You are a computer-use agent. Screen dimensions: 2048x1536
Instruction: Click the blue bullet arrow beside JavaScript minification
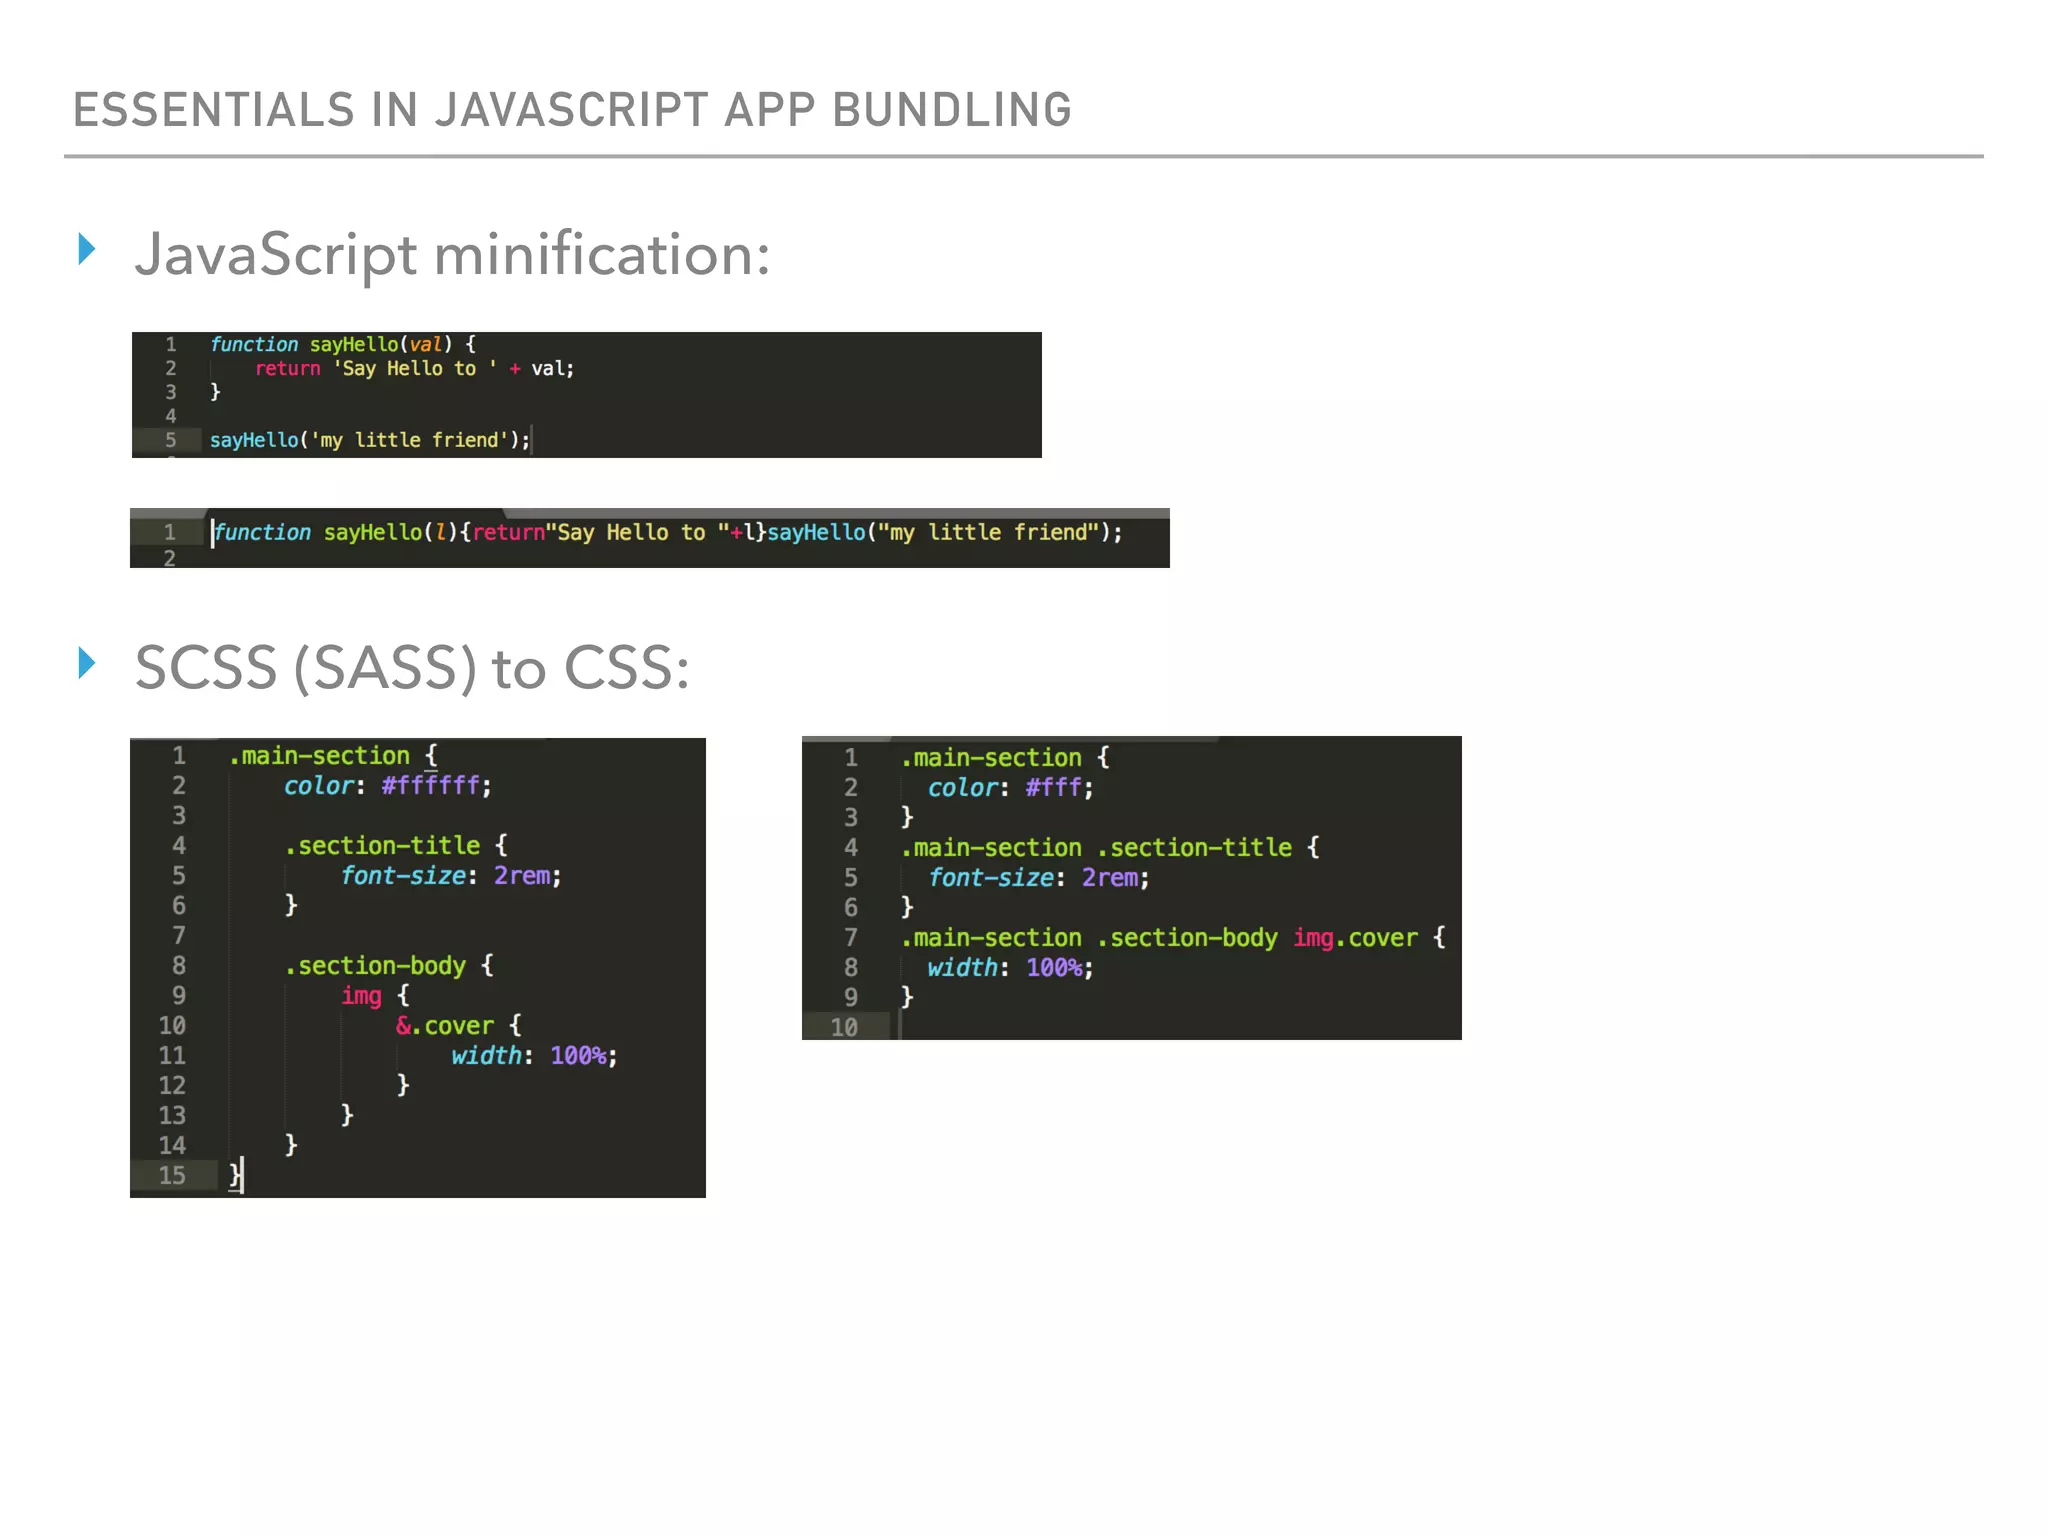[x=87, y=249]
